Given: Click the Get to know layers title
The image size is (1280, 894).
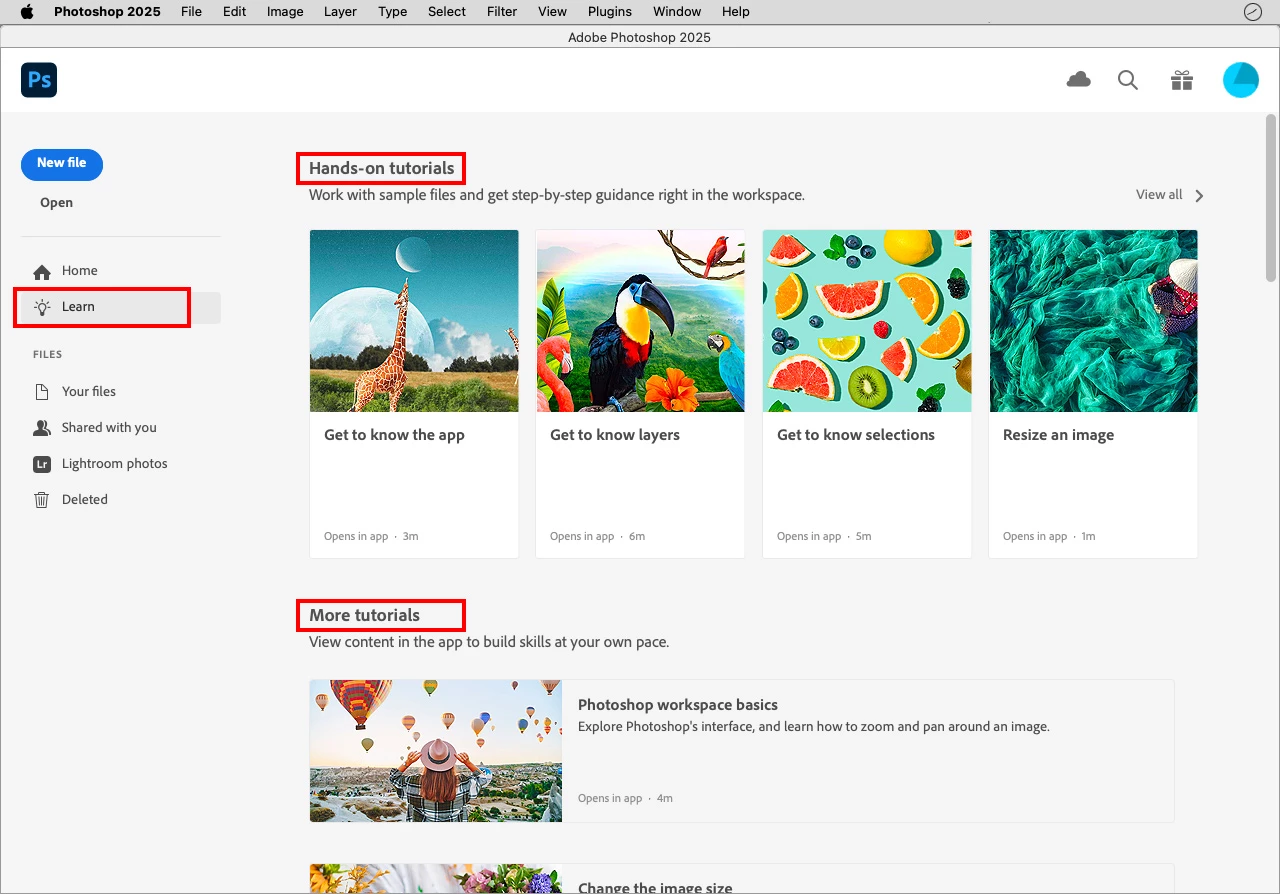Looking at the screenshot, I should (615, 435).
